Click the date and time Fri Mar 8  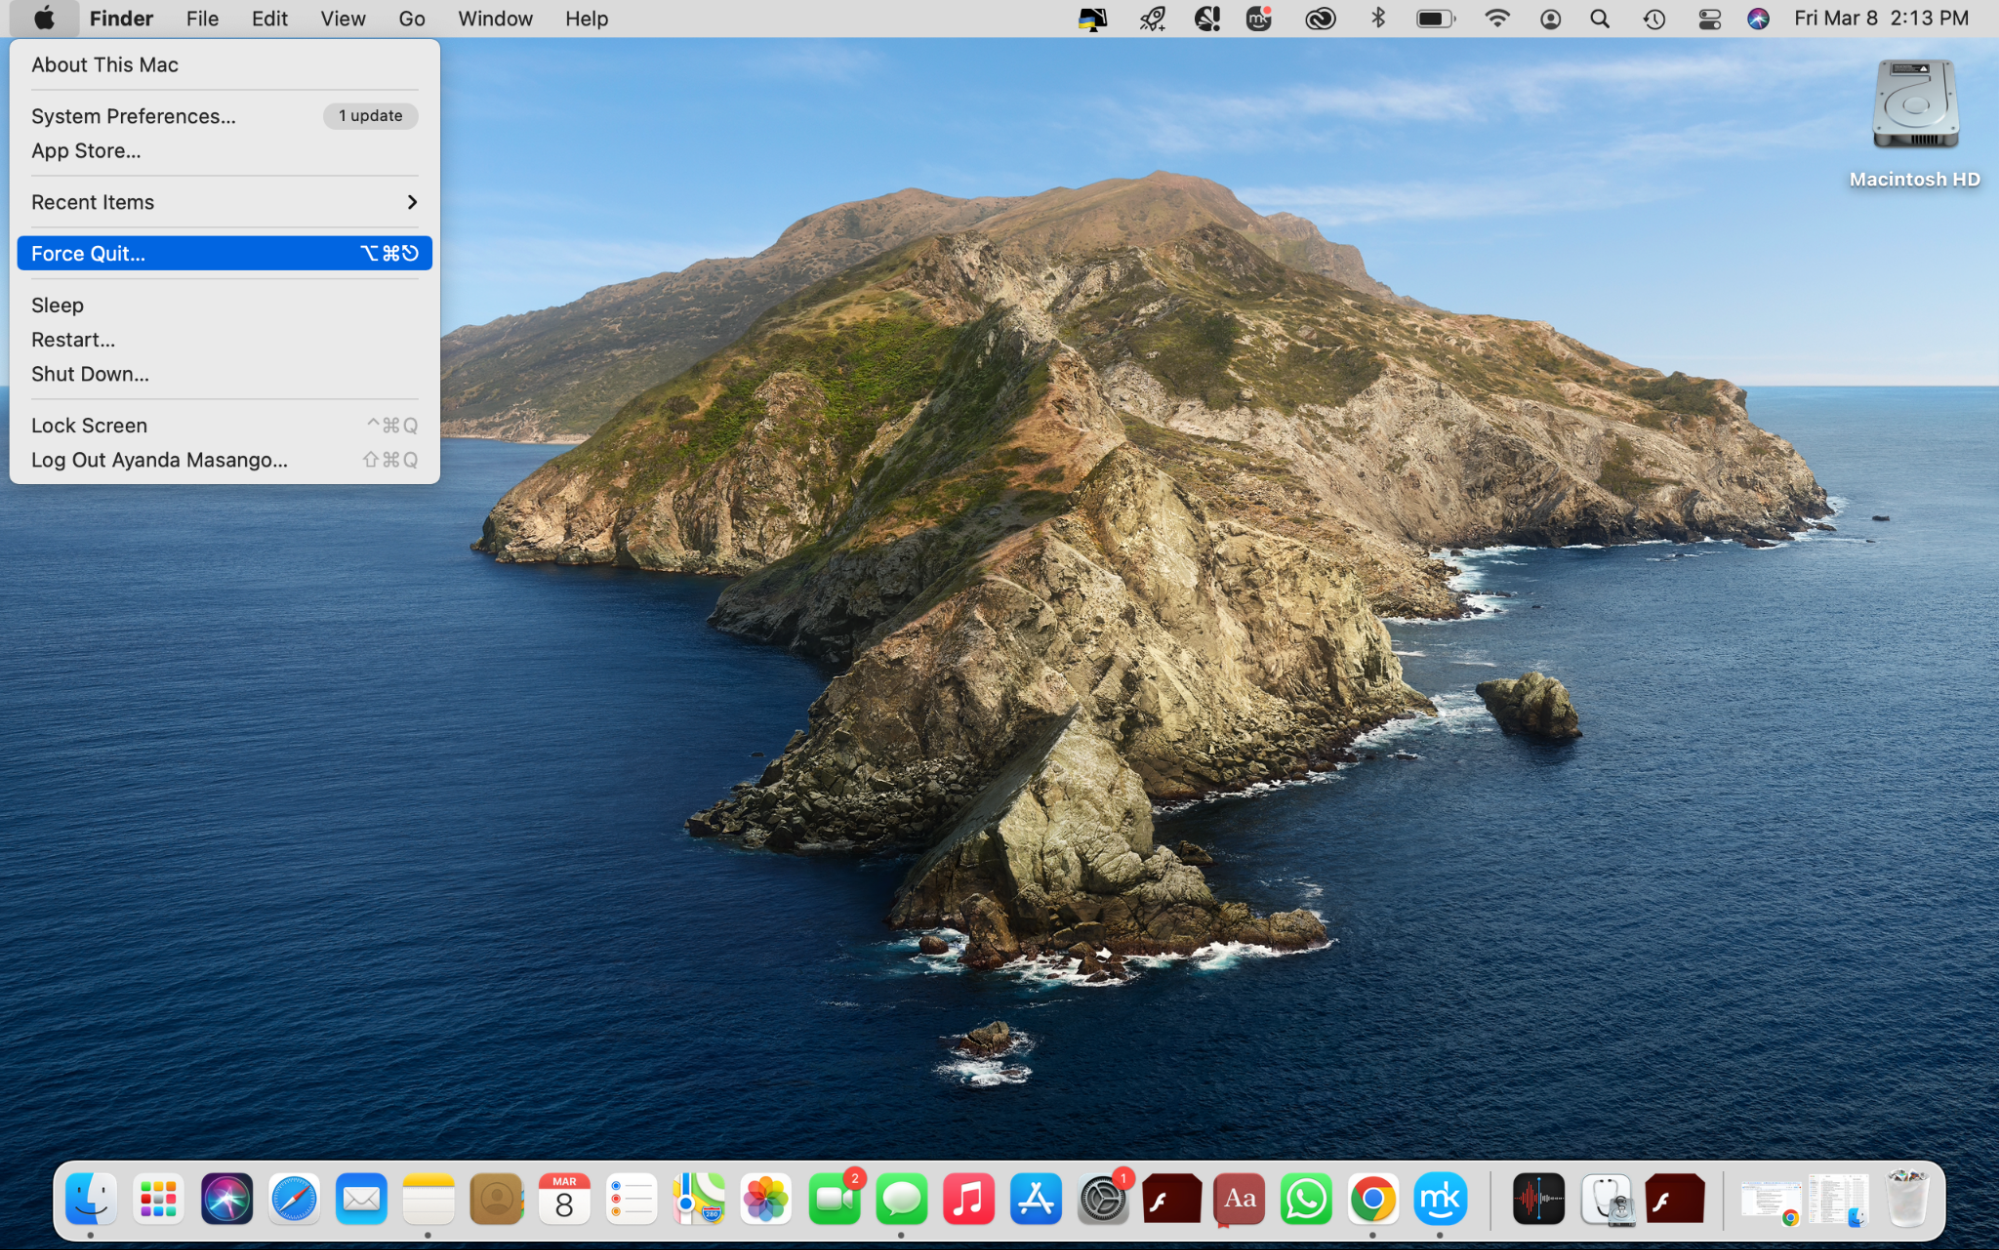[1881, 19]
